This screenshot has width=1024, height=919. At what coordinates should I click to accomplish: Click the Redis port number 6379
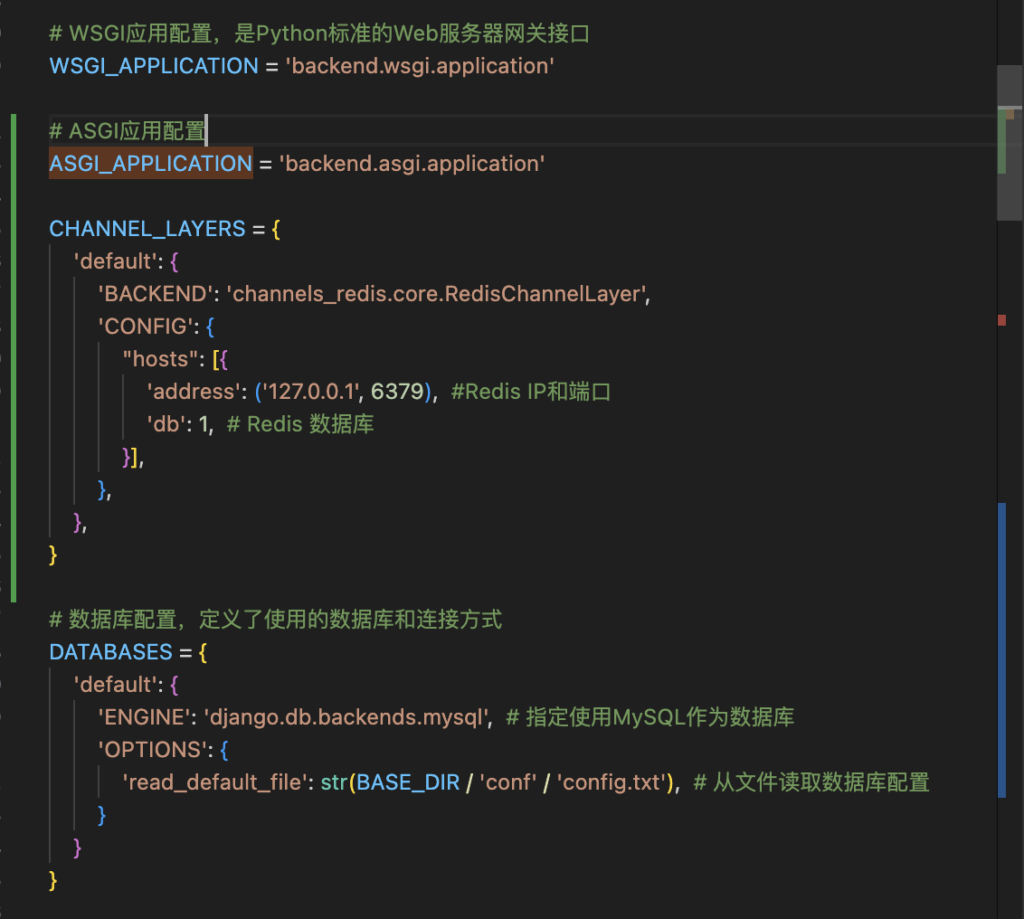397,391
